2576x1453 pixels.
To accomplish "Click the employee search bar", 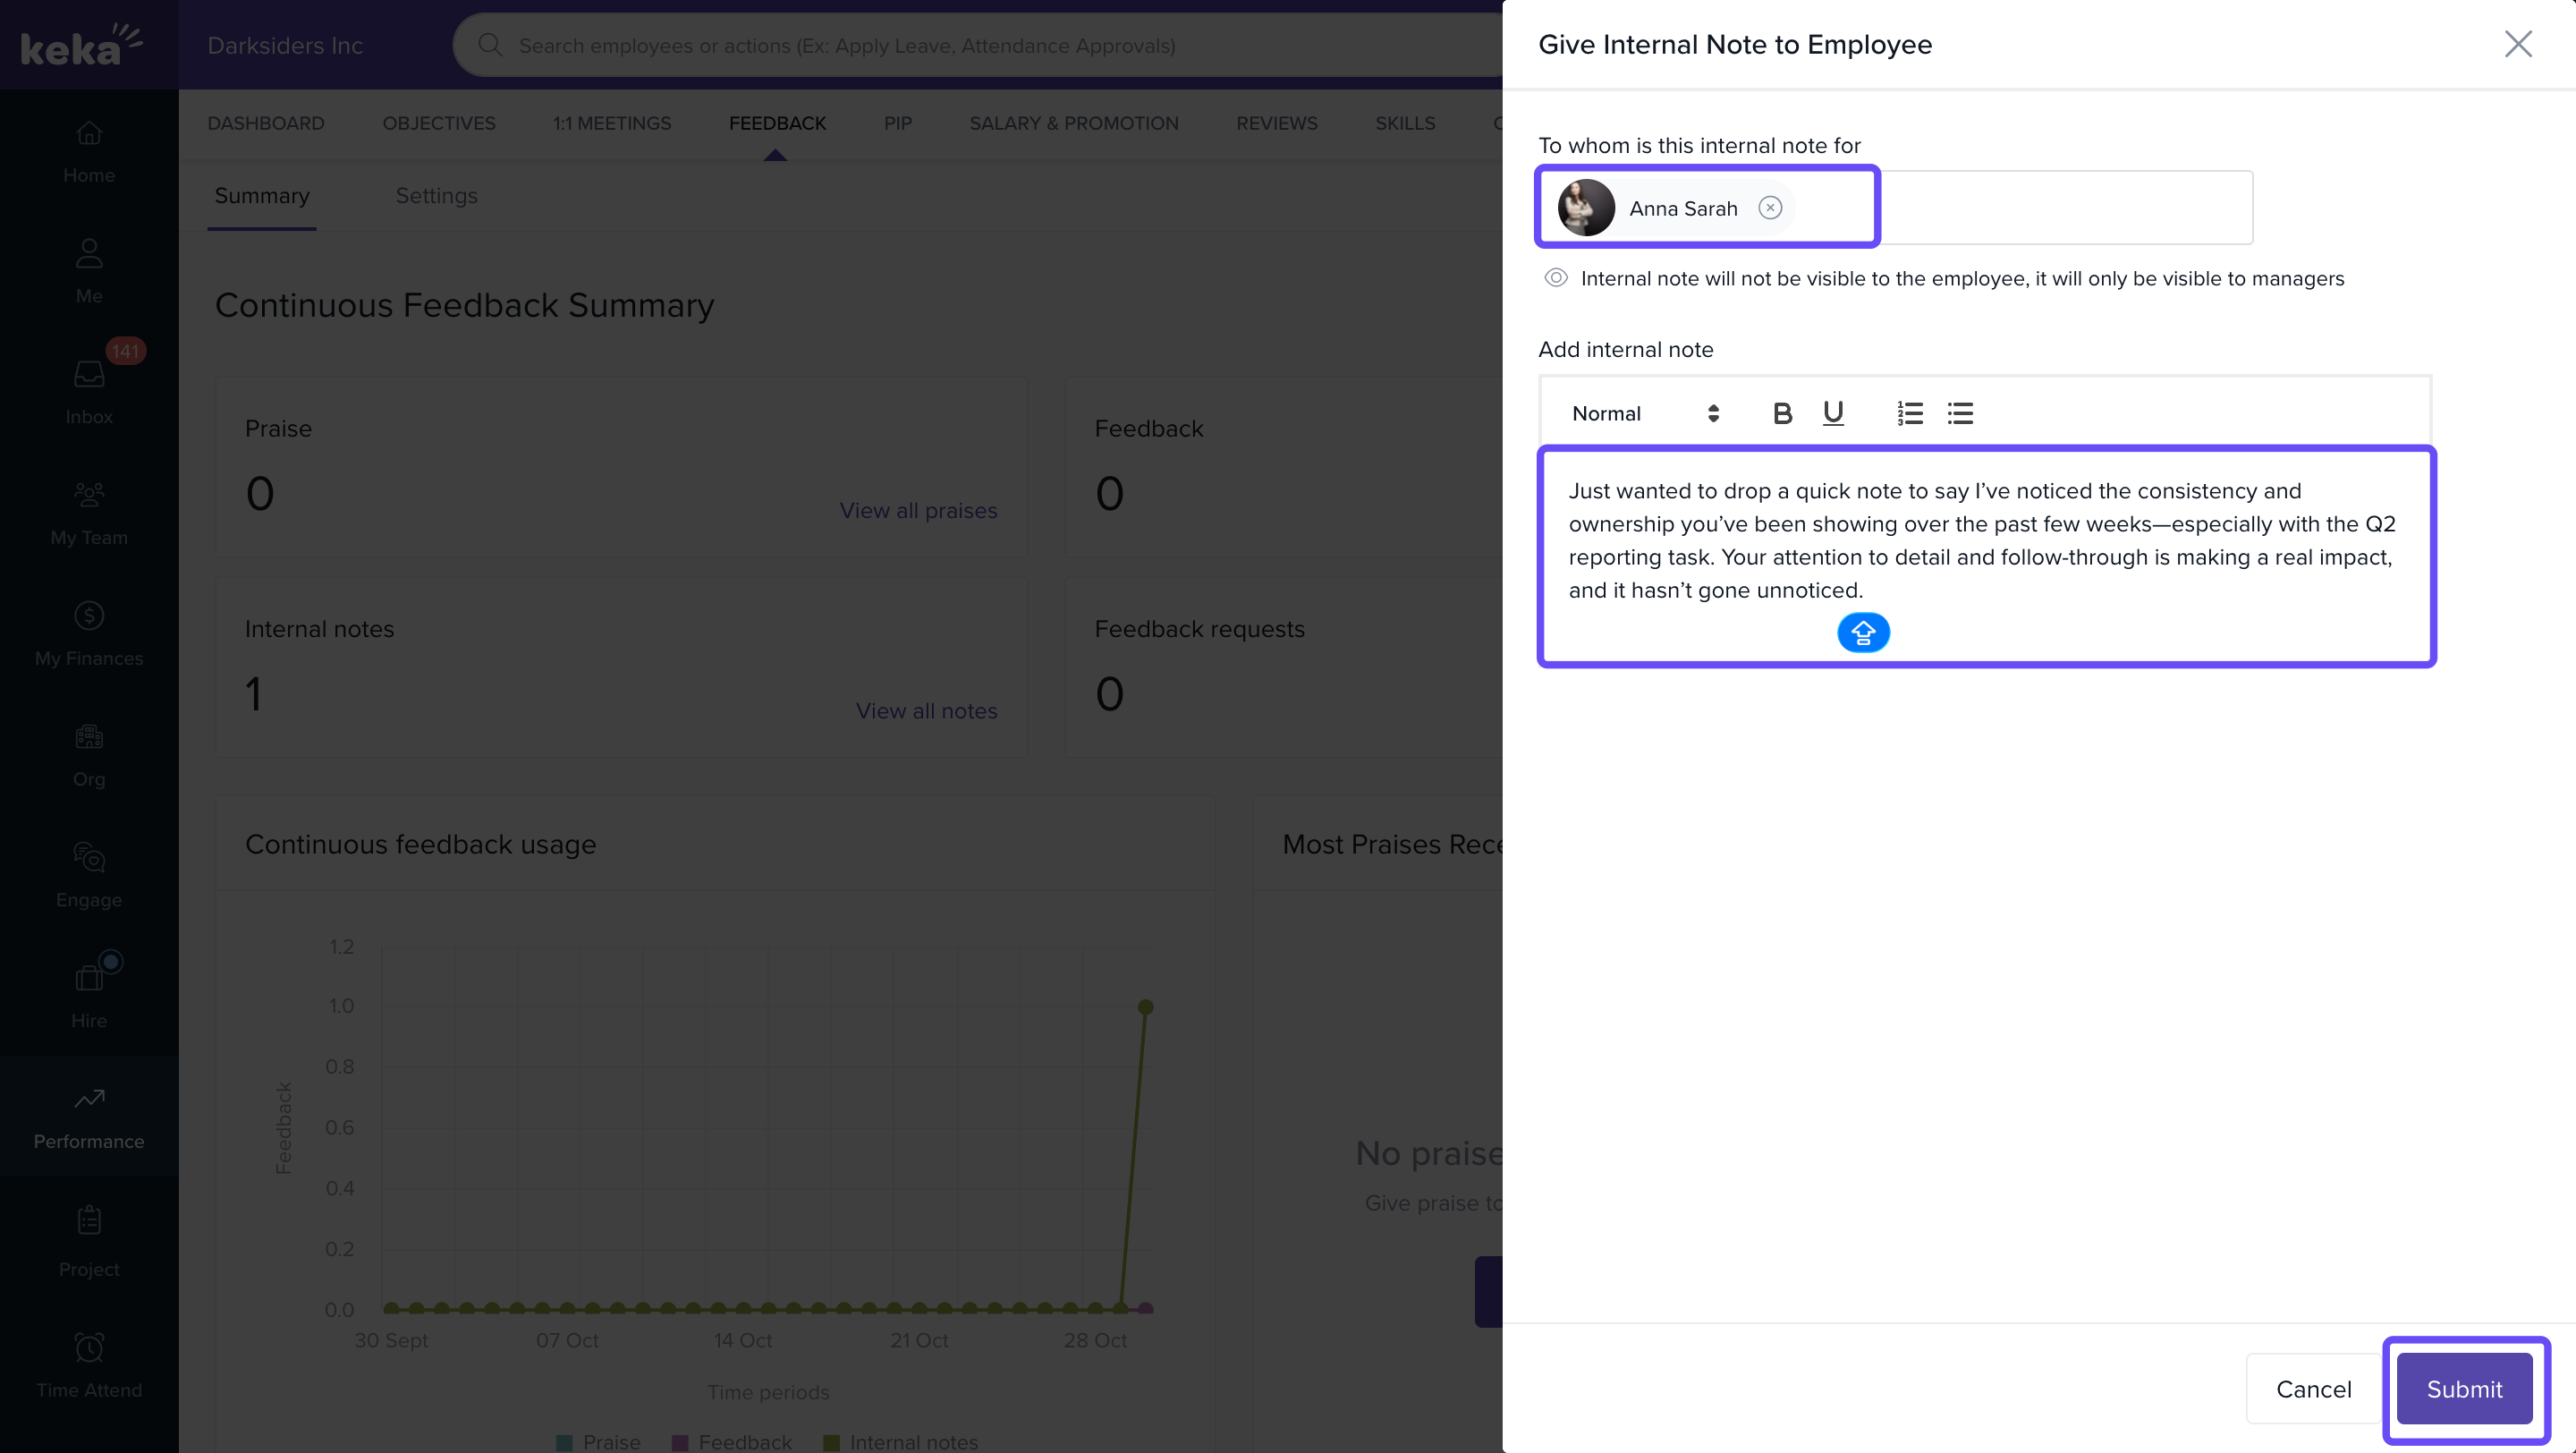I will pyautogui.click(x=846, y=46).
